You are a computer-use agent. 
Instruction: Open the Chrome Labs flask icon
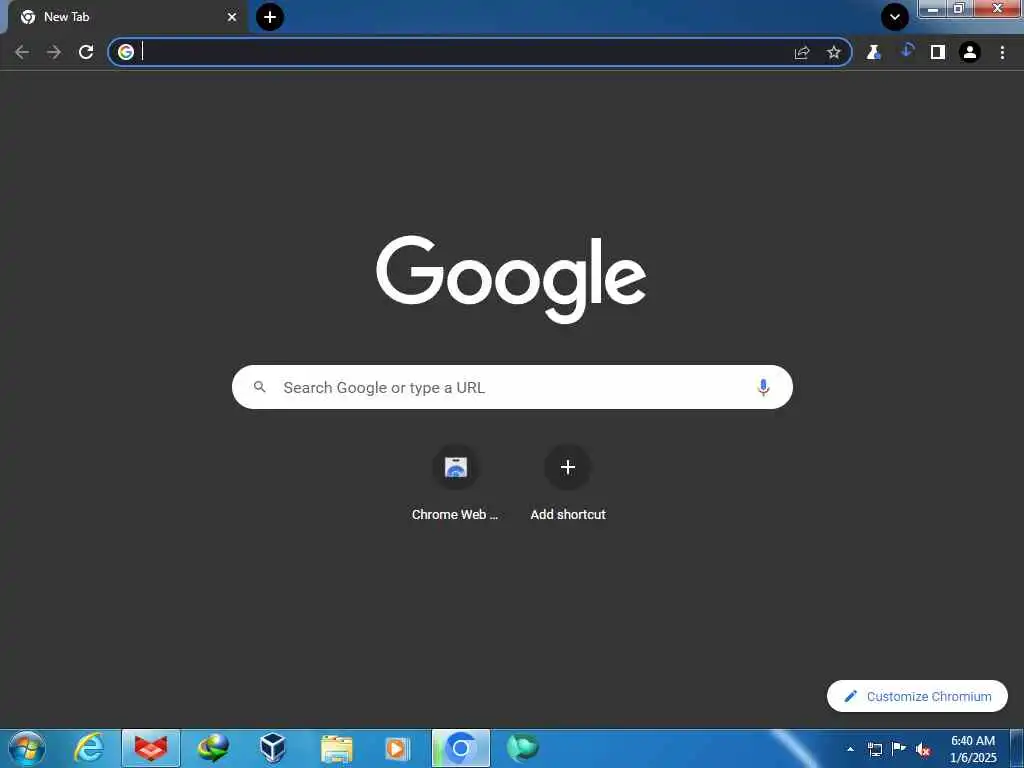pyautogui.click(x=874, y=52)
